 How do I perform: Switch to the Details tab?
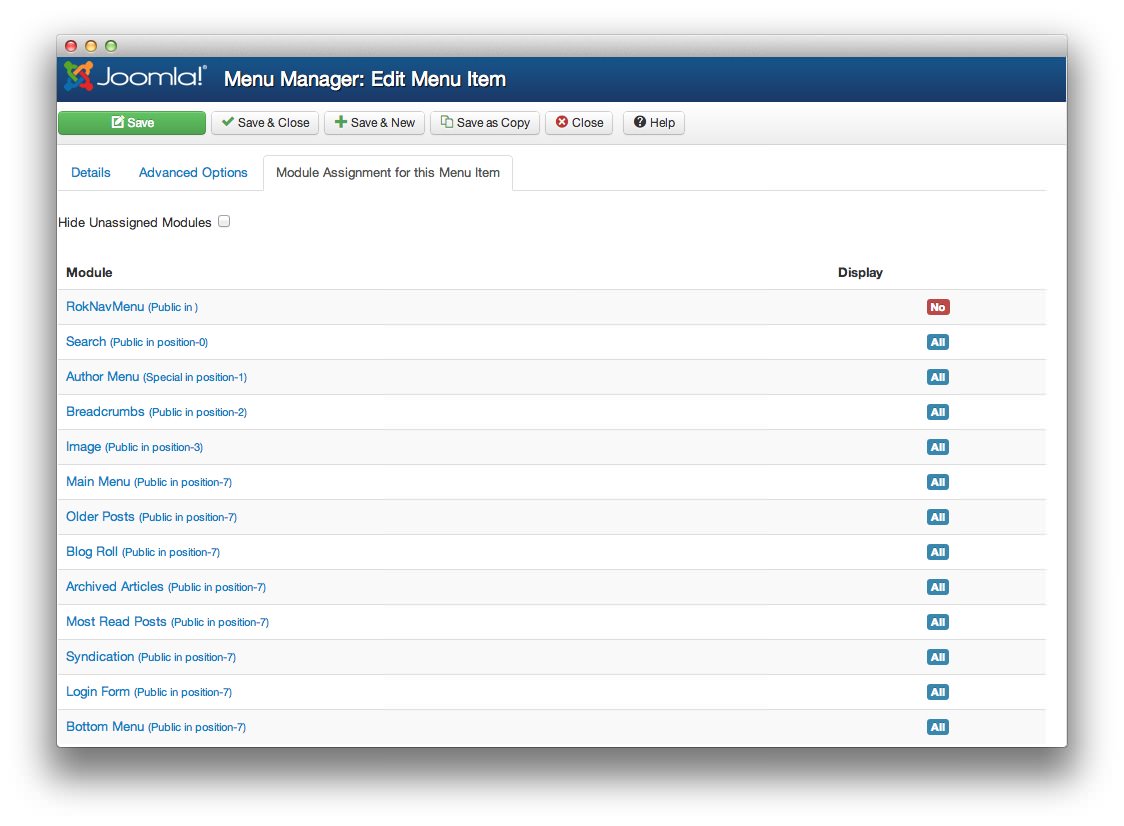pos(90,172)
